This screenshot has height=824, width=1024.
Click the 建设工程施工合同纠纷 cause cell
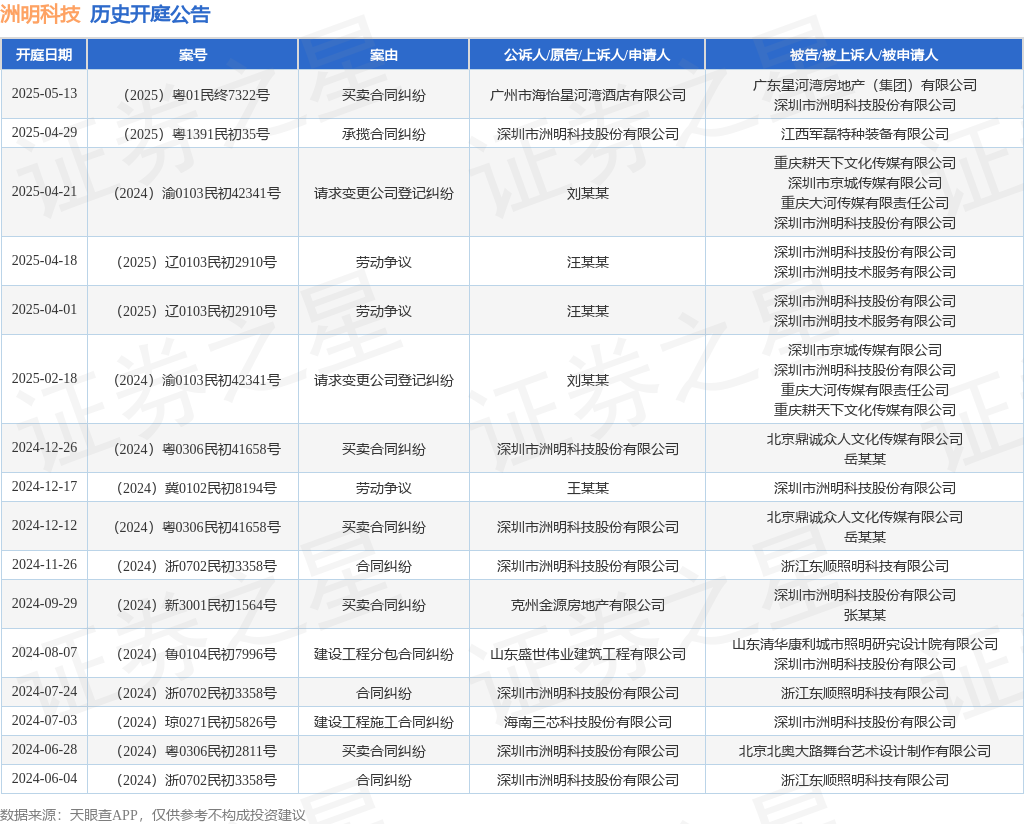383,722
